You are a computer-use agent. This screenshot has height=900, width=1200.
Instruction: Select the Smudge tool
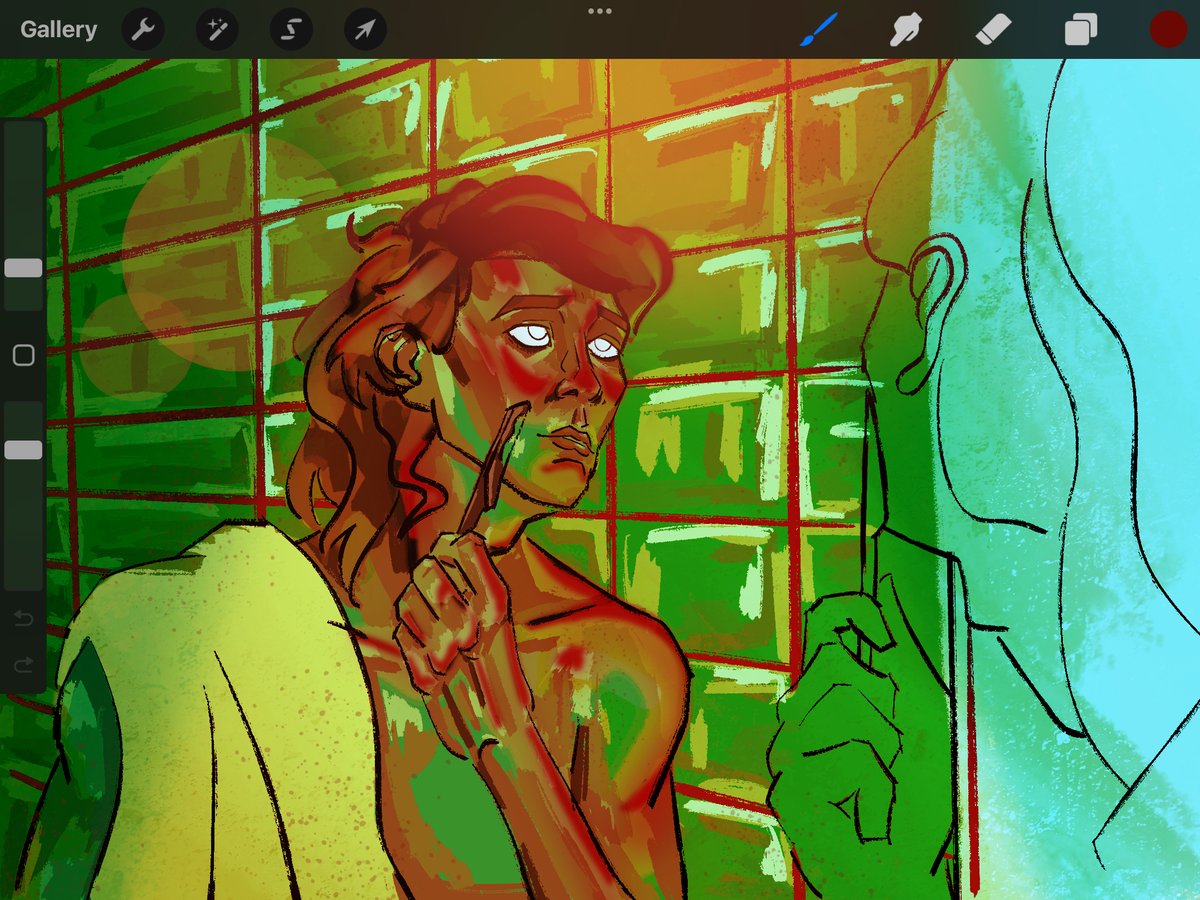tap(906, 29)
